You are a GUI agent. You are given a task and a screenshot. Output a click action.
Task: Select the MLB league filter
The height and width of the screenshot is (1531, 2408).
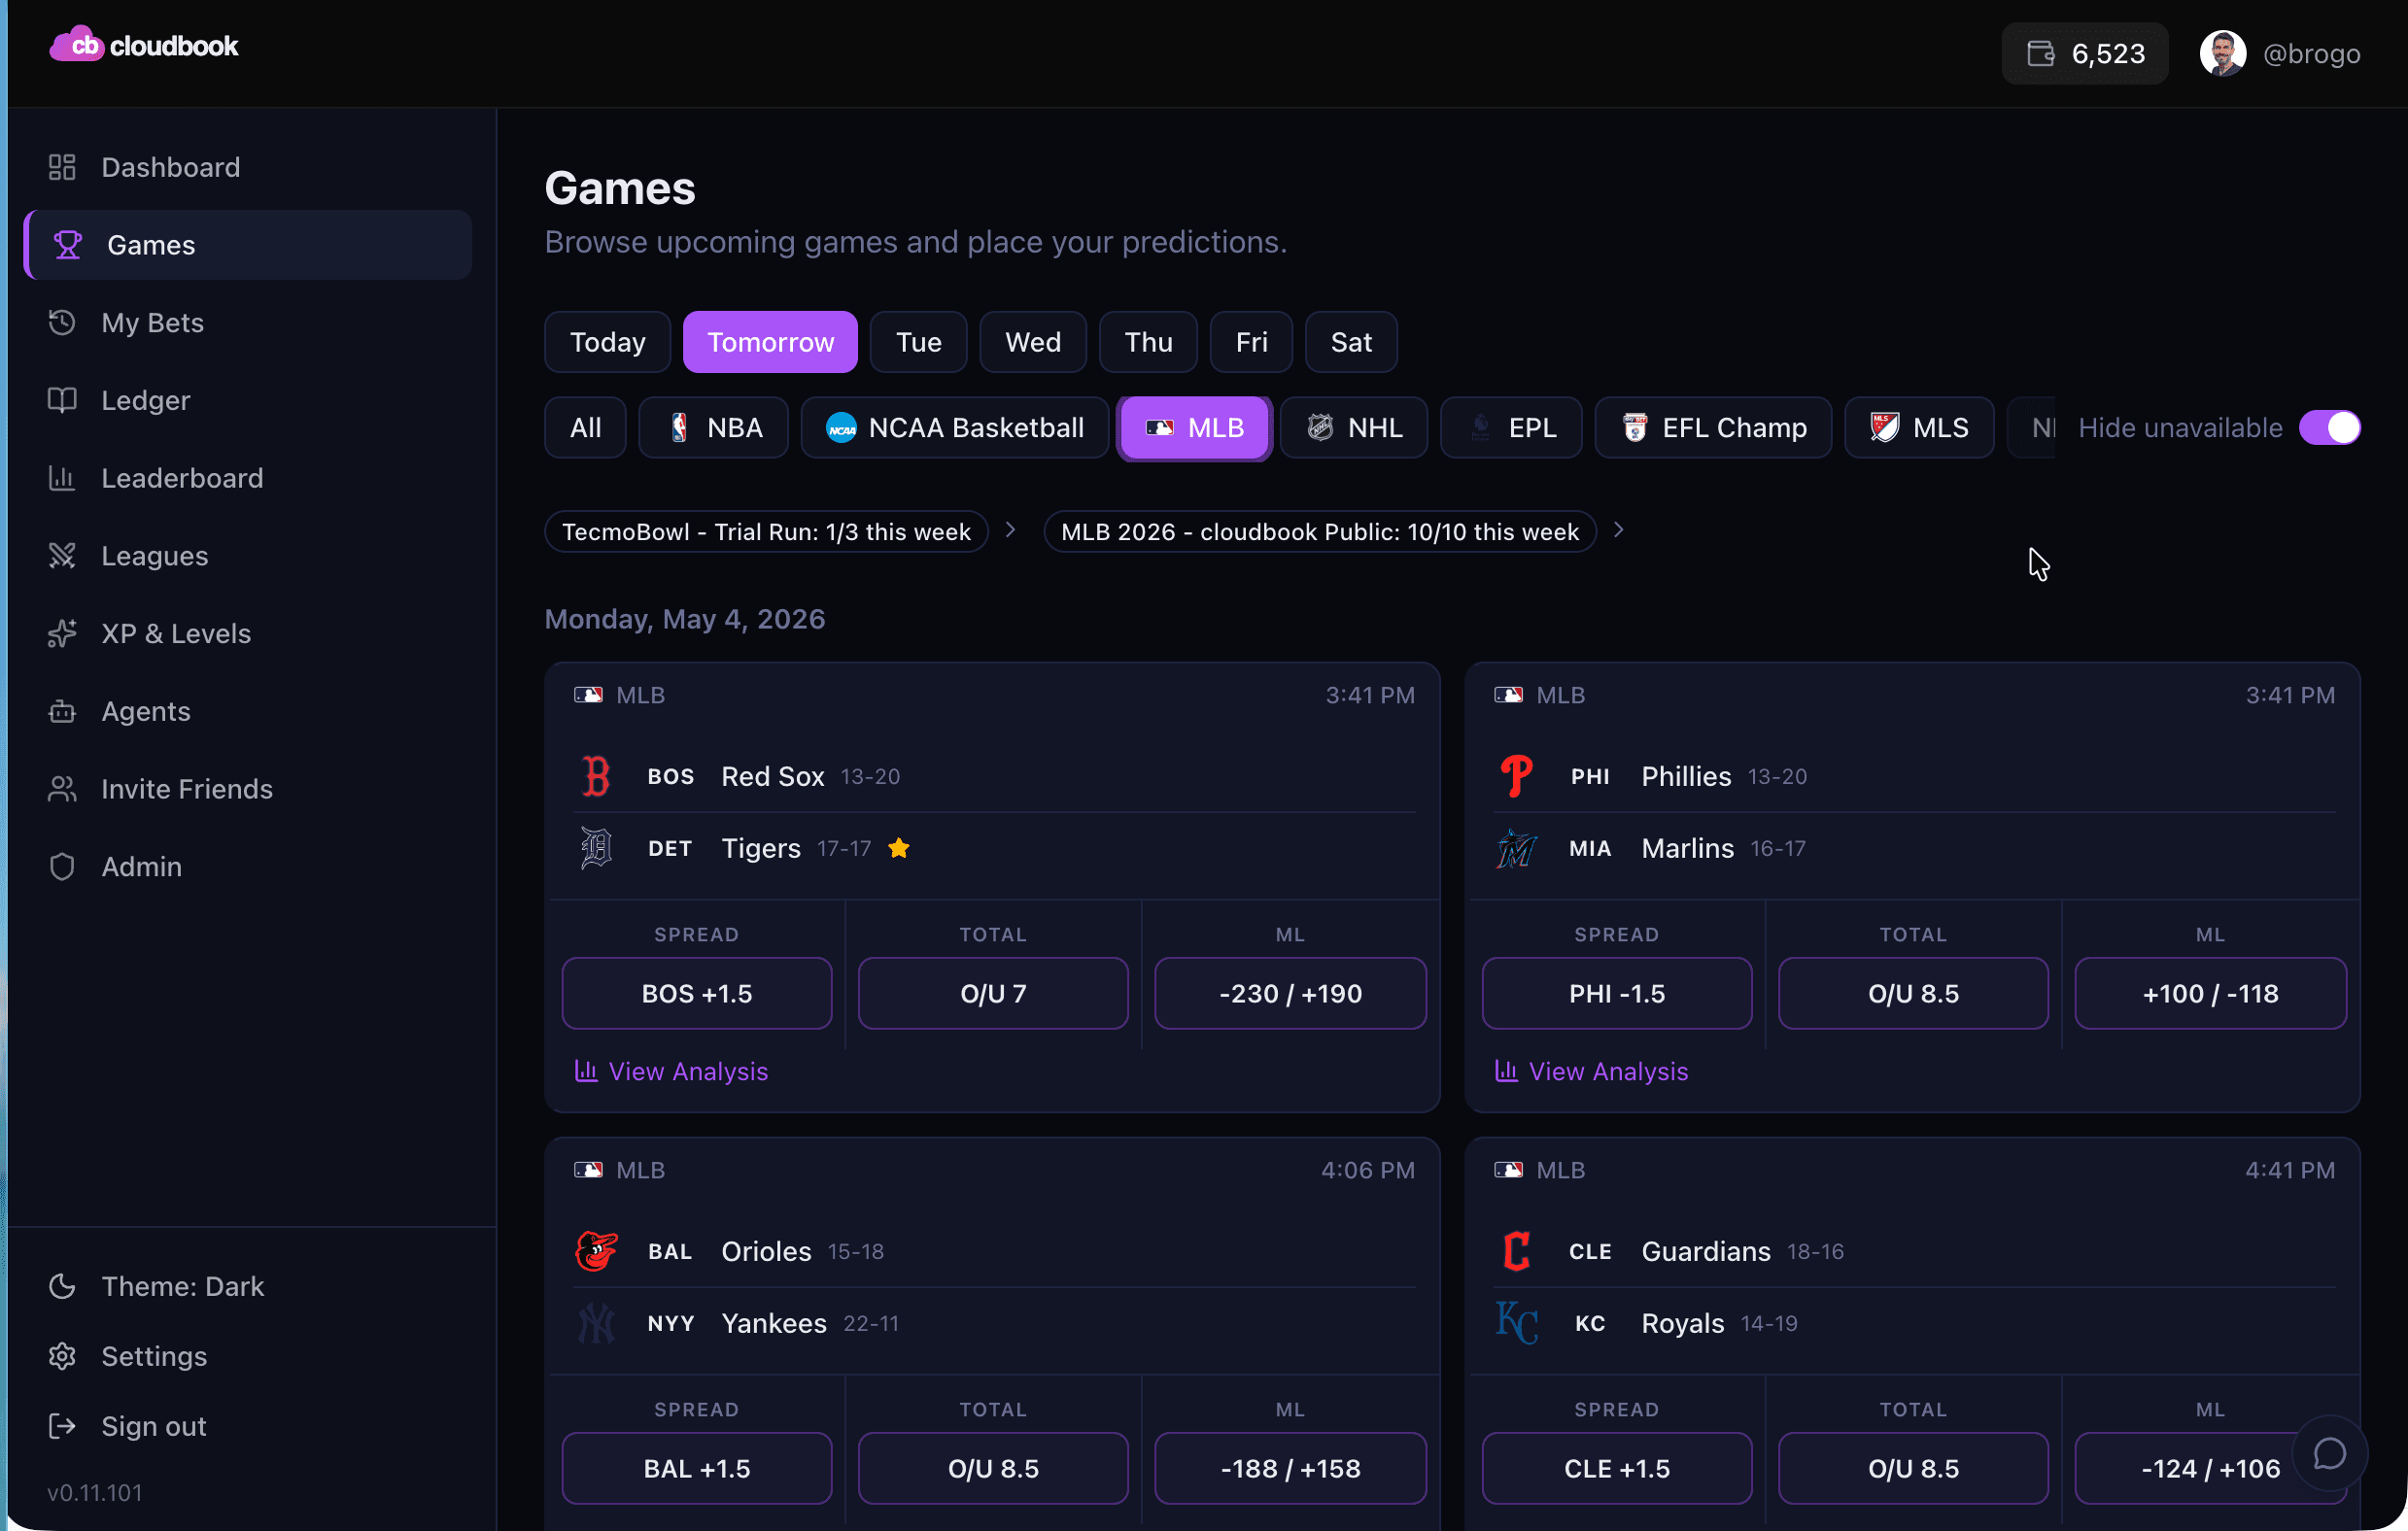click(1194, 428)
